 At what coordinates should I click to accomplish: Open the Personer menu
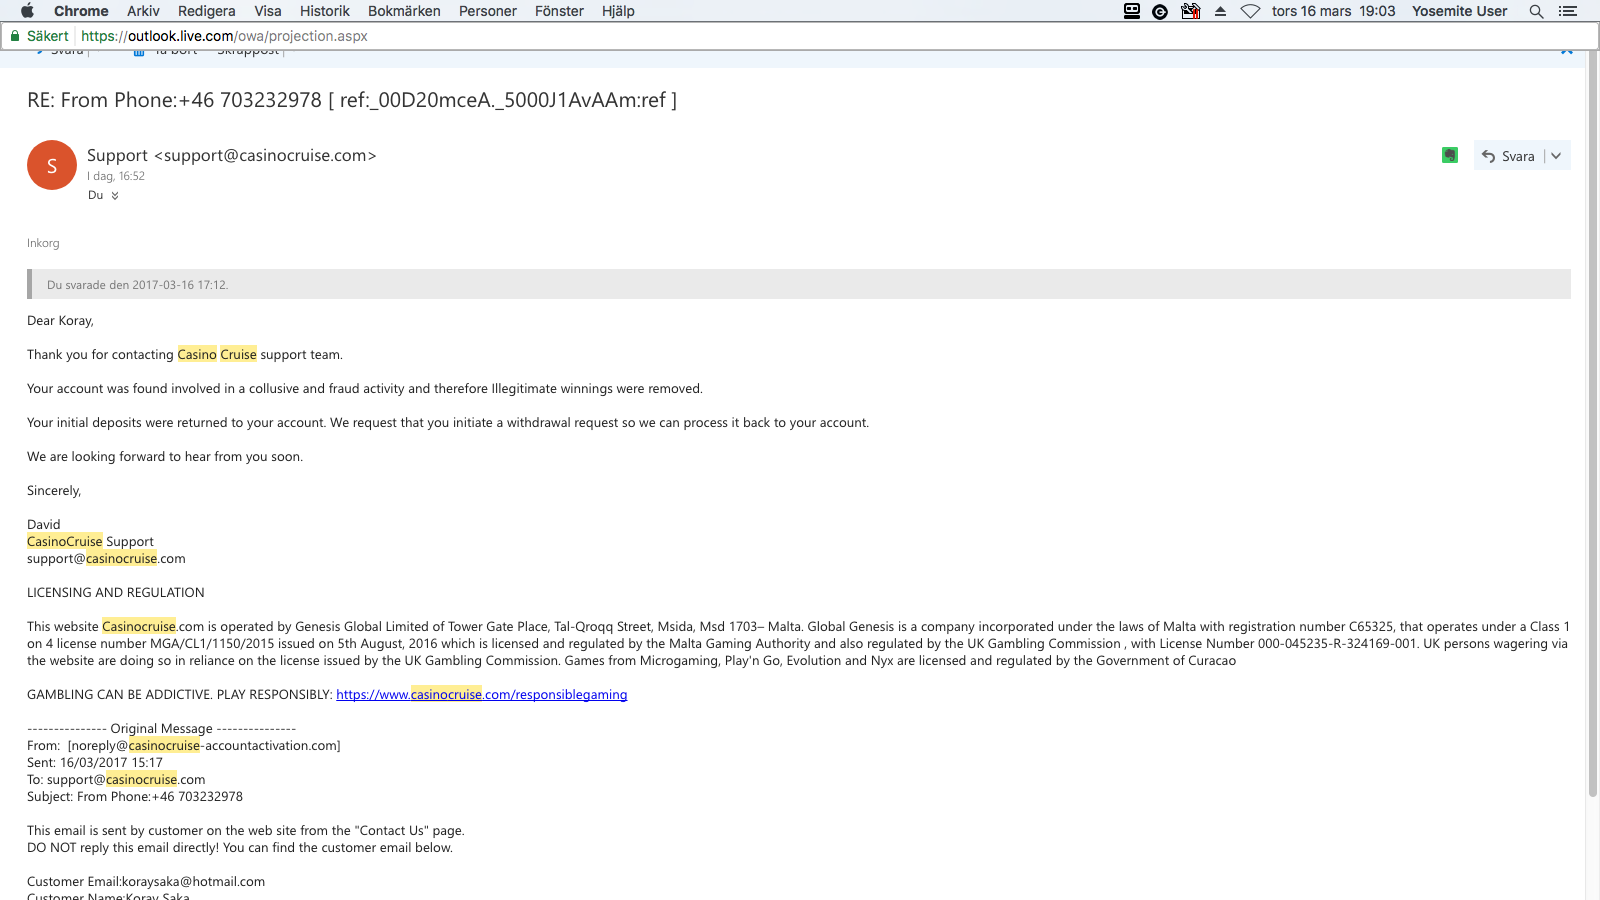[x=488, y=11]
